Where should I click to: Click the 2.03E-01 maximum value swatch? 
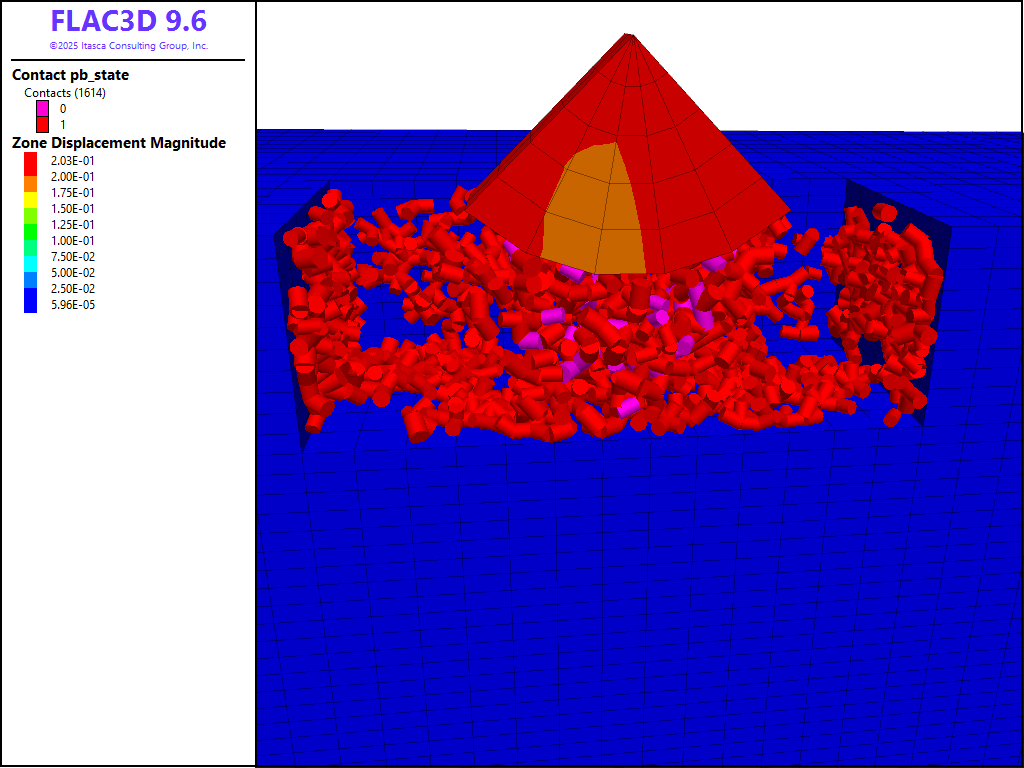click(x=31, y=160)
